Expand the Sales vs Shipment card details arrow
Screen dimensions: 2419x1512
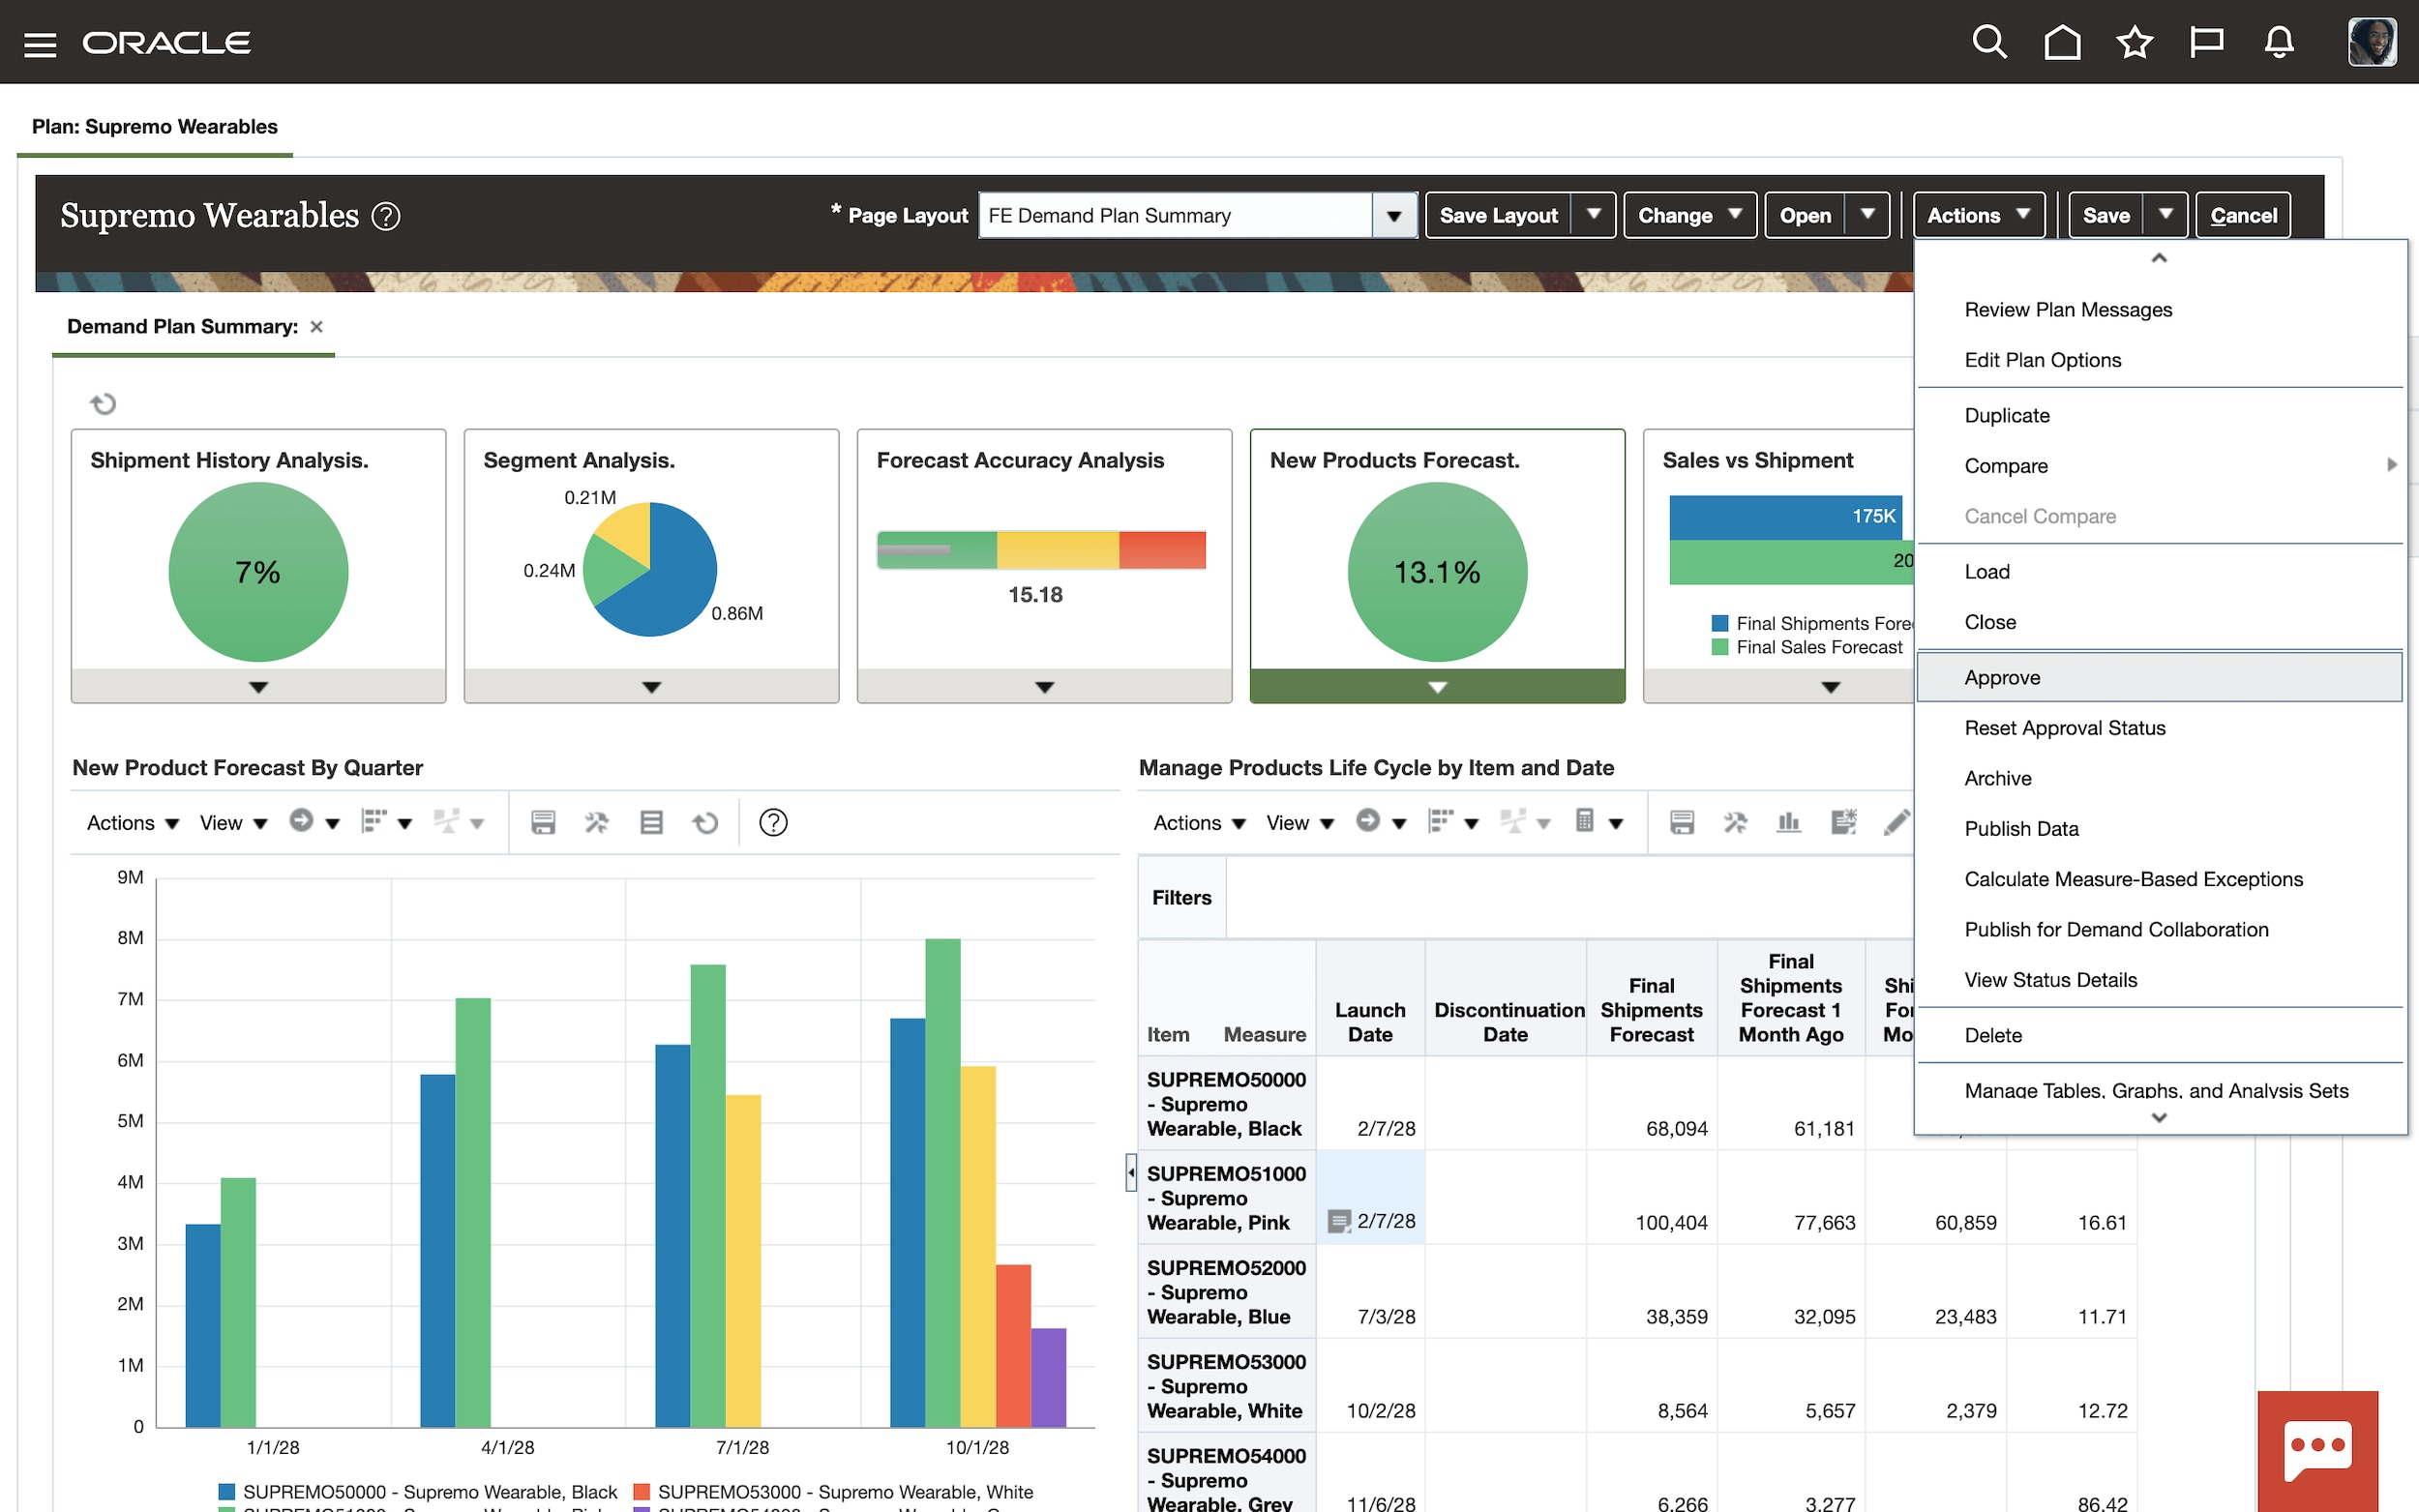(1830, 687)
